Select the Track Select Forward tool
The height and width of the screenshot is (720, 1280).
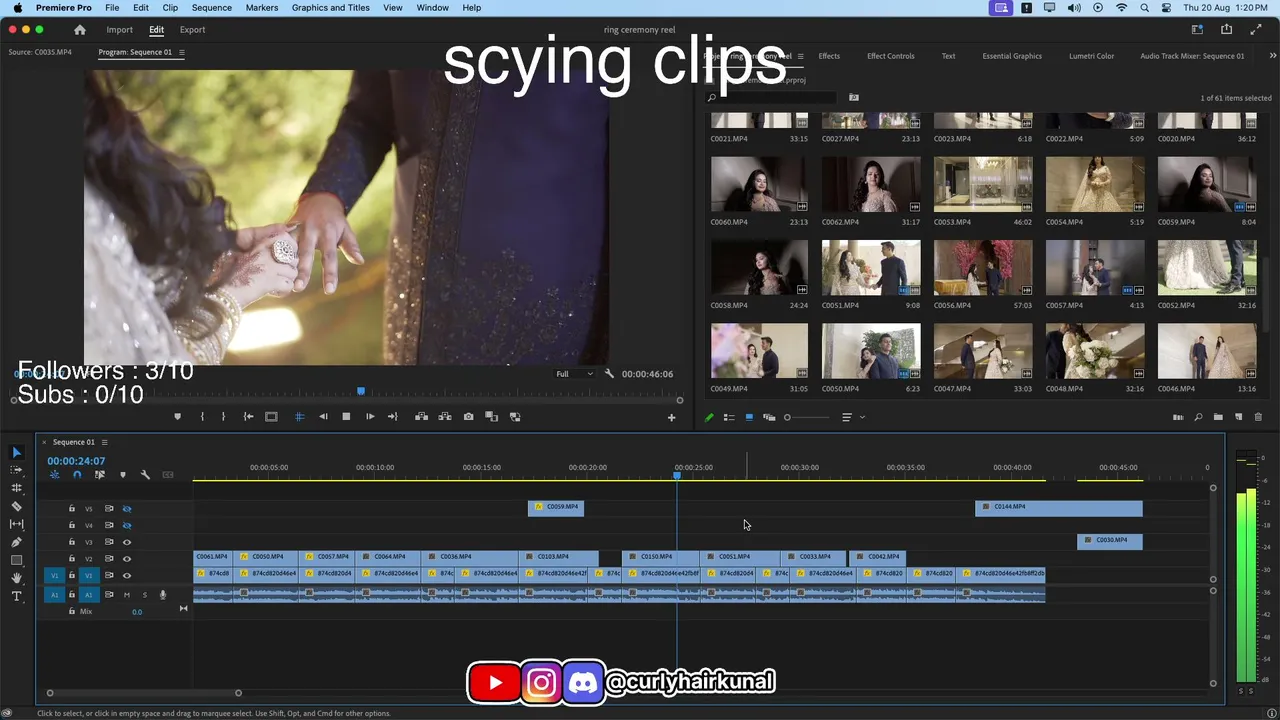(x=16, y=470)
